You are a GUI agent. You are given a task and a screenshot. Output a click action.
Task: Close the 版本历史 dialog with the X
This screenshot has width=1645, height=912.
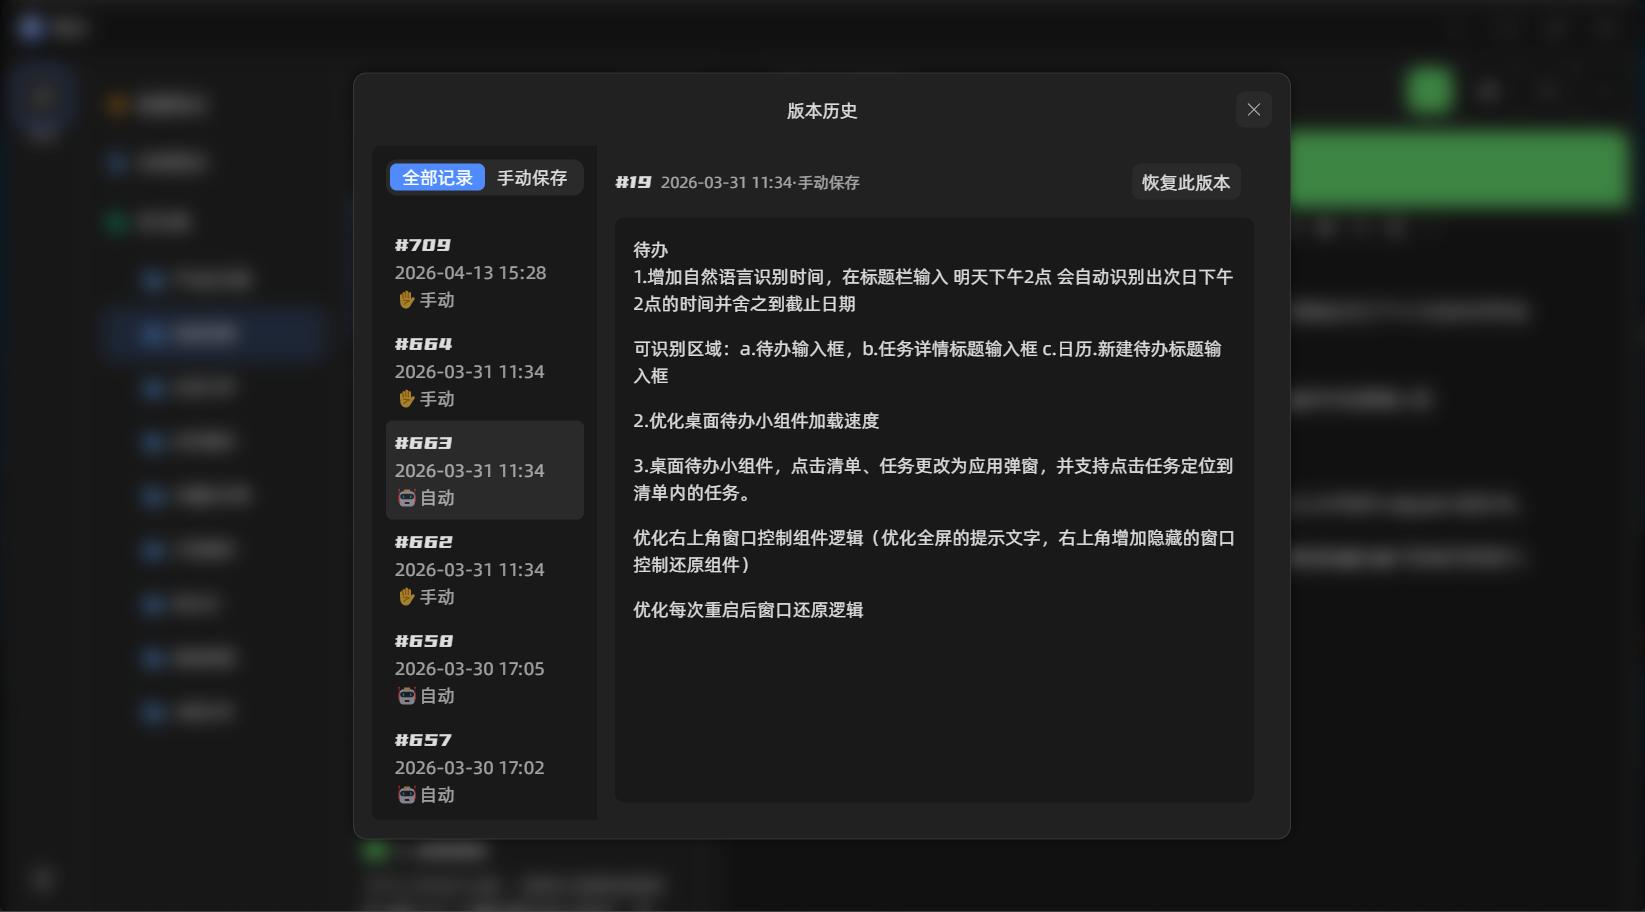[x=1253, y=110]
